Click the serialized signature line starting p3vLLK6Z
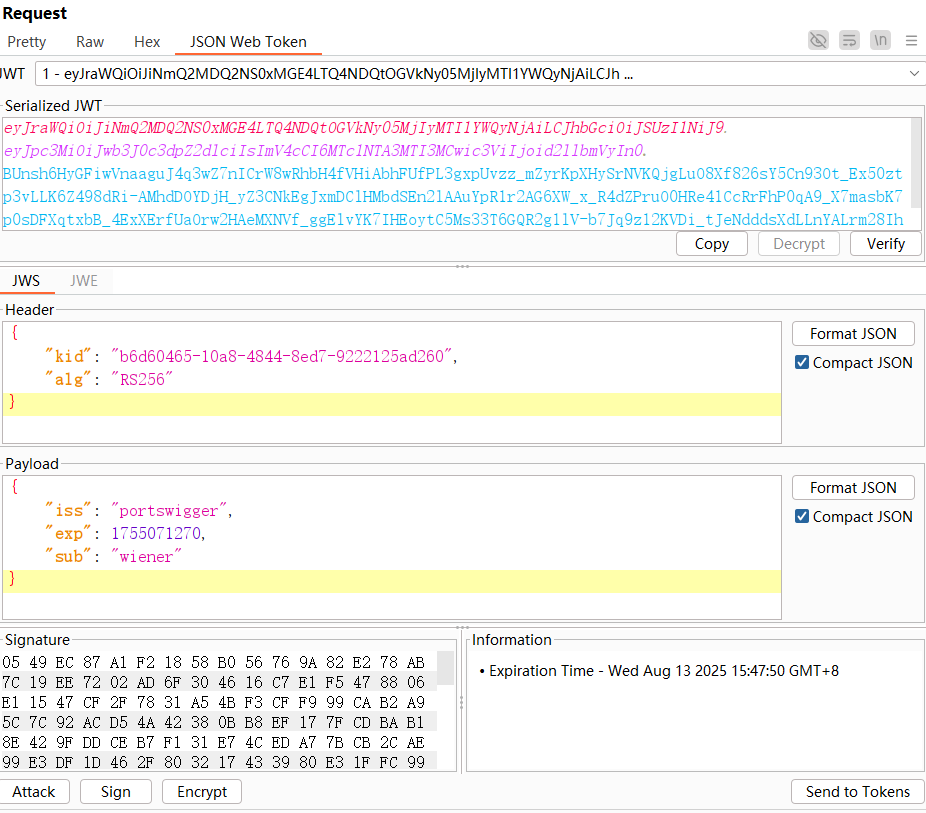Image resolution: width=926 pixels, height=813 pixels. pyautogui.click(x=452, y=197)
